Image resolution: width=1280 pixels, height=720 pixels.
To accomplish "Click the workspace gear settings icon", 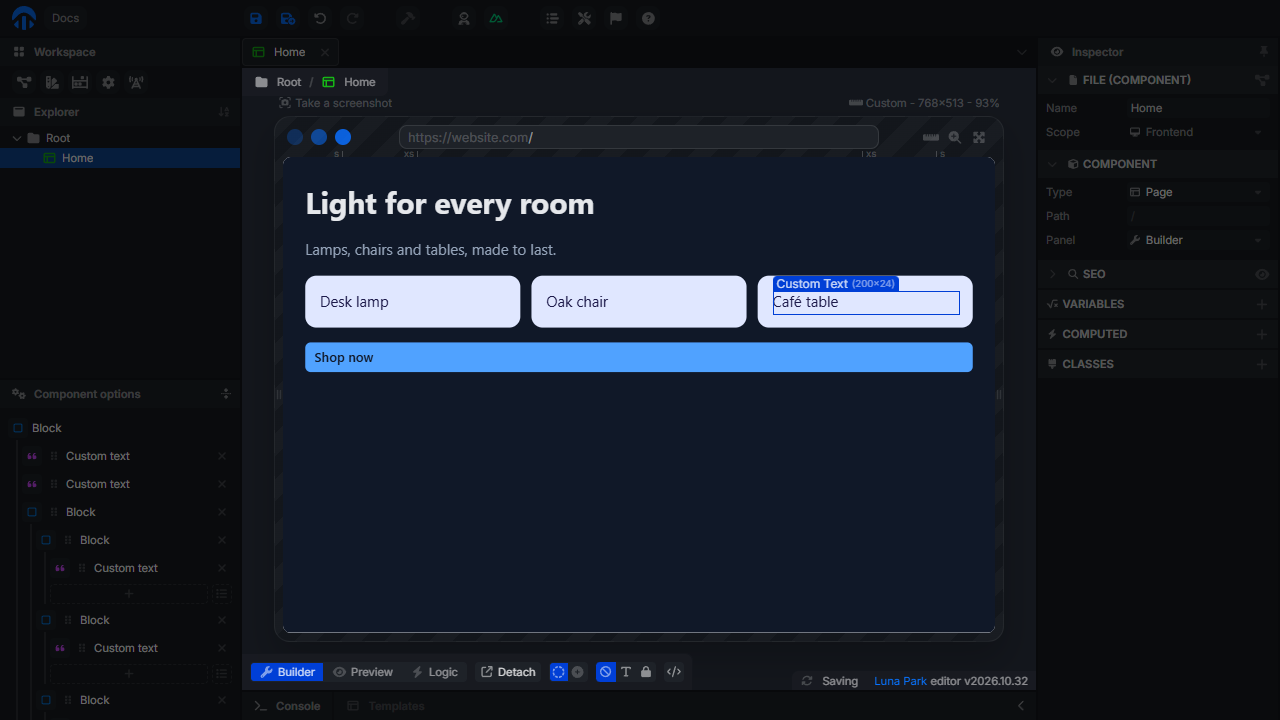I will pyautogui.click(x=108, y=82).
